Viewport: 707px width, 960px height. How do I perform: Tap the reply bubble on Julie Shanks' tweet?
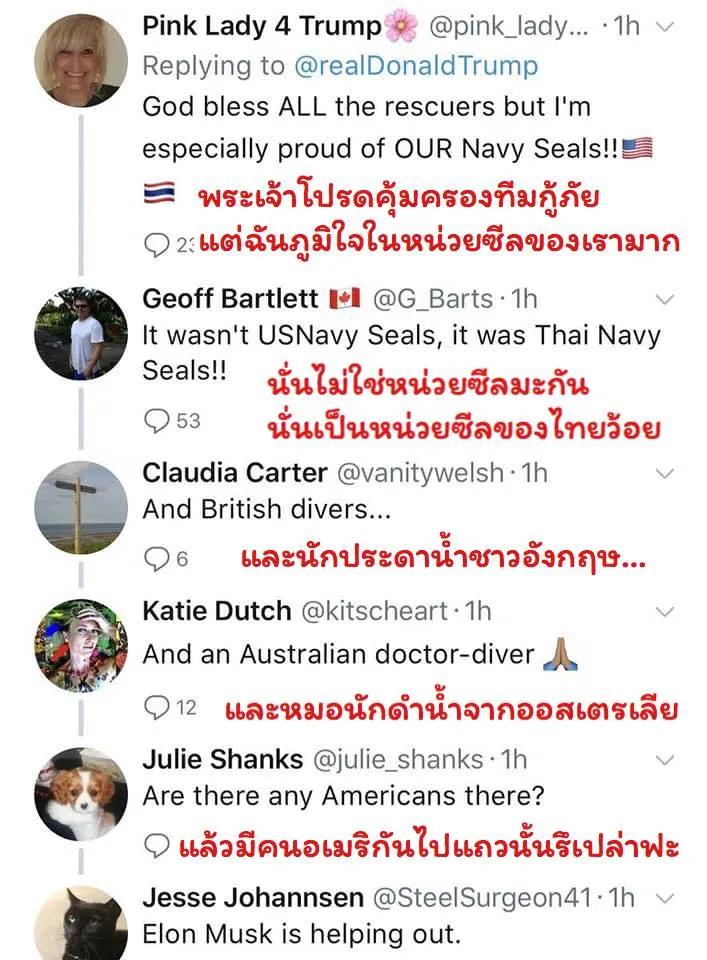tap(156, 845)
